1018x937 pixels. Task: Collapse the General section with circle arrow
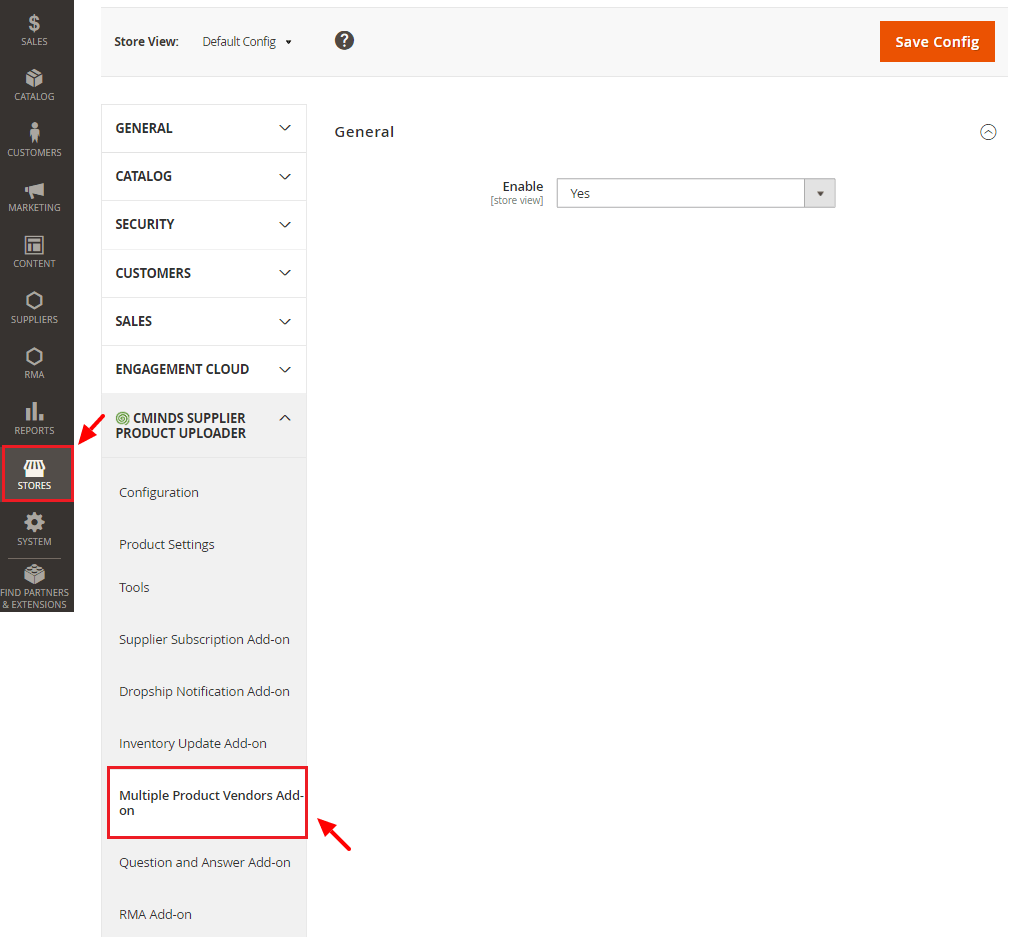tap(988, 132)
